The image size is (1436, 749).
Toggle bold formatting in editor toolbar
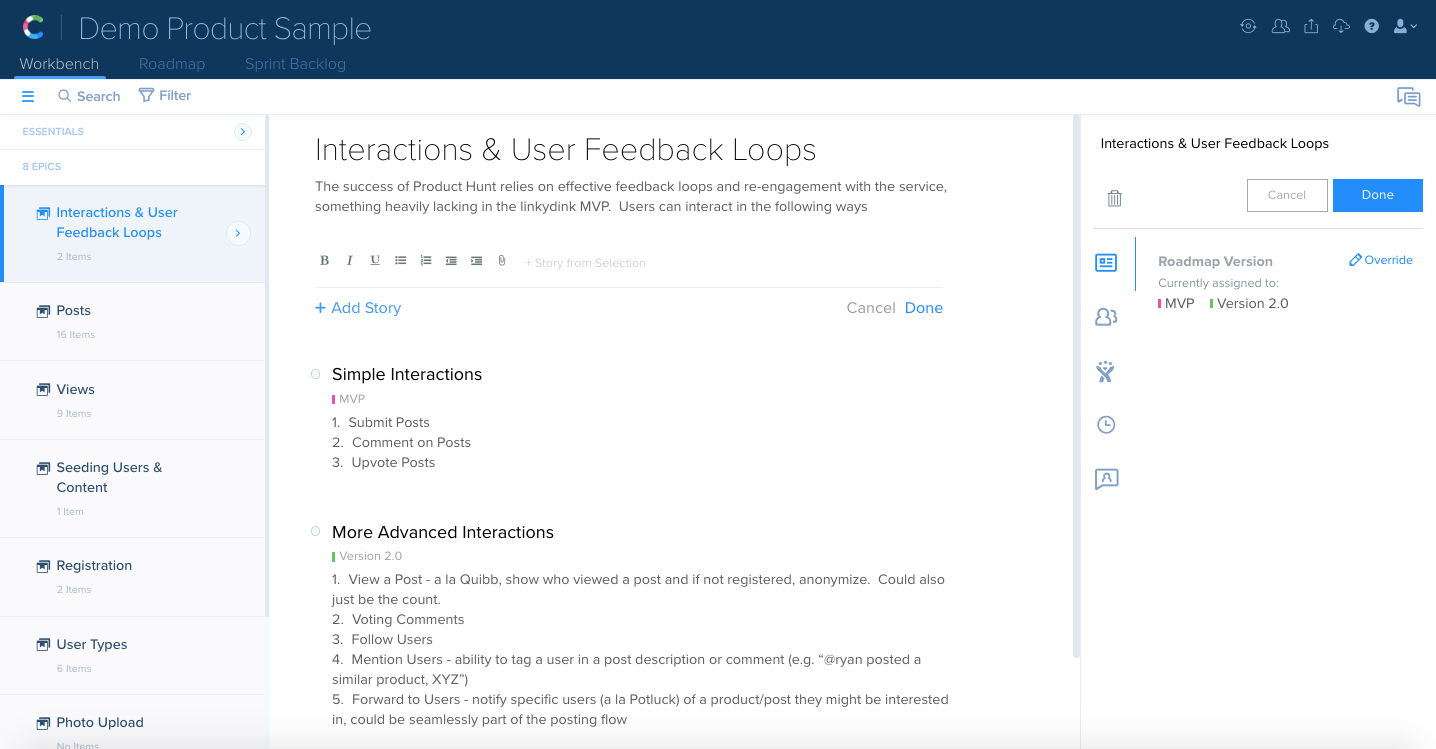coord(324,261)
